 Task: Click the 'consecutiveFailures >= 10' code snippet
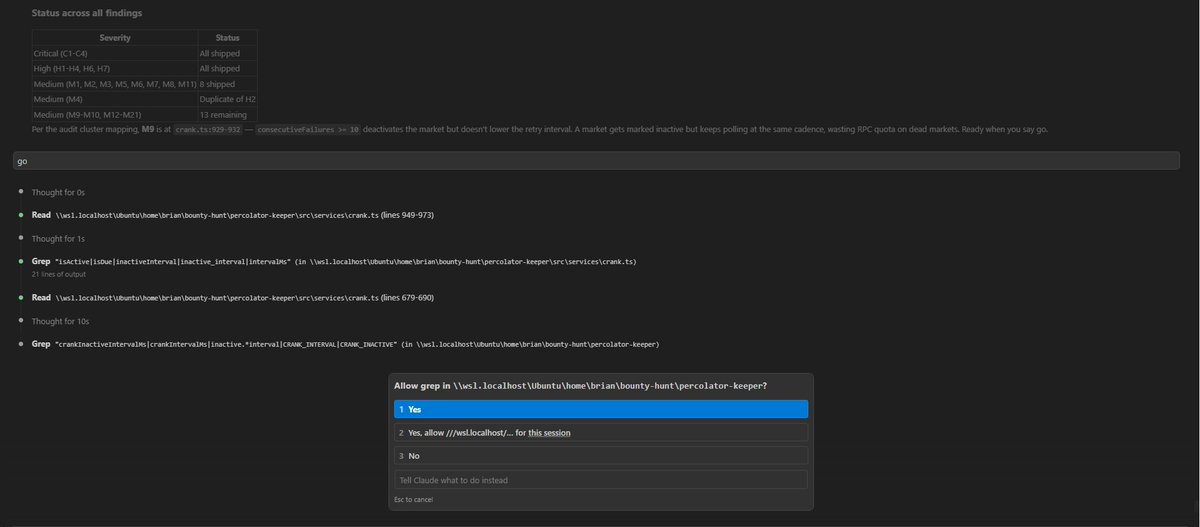coord(310,130)
